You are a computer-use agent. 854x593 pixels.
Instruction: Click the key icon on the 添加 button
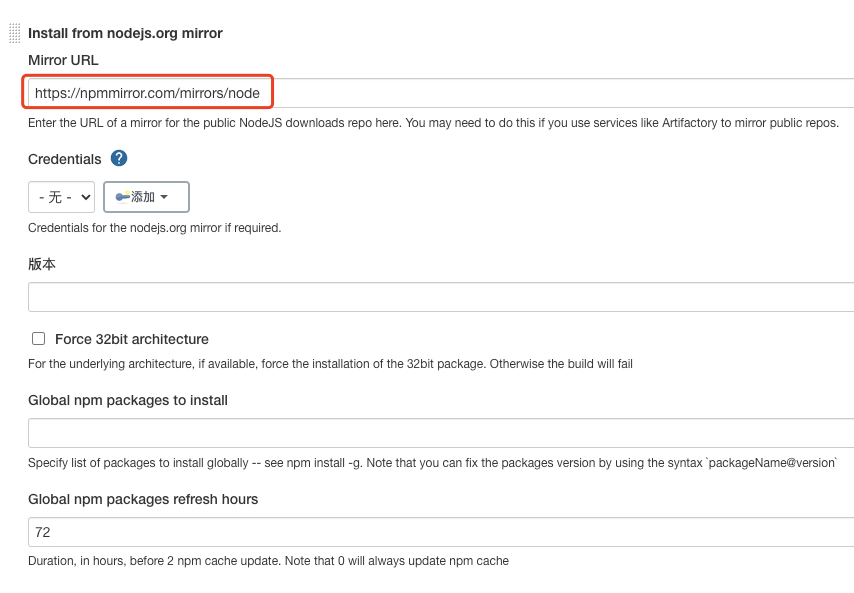[x=123, y=197]
